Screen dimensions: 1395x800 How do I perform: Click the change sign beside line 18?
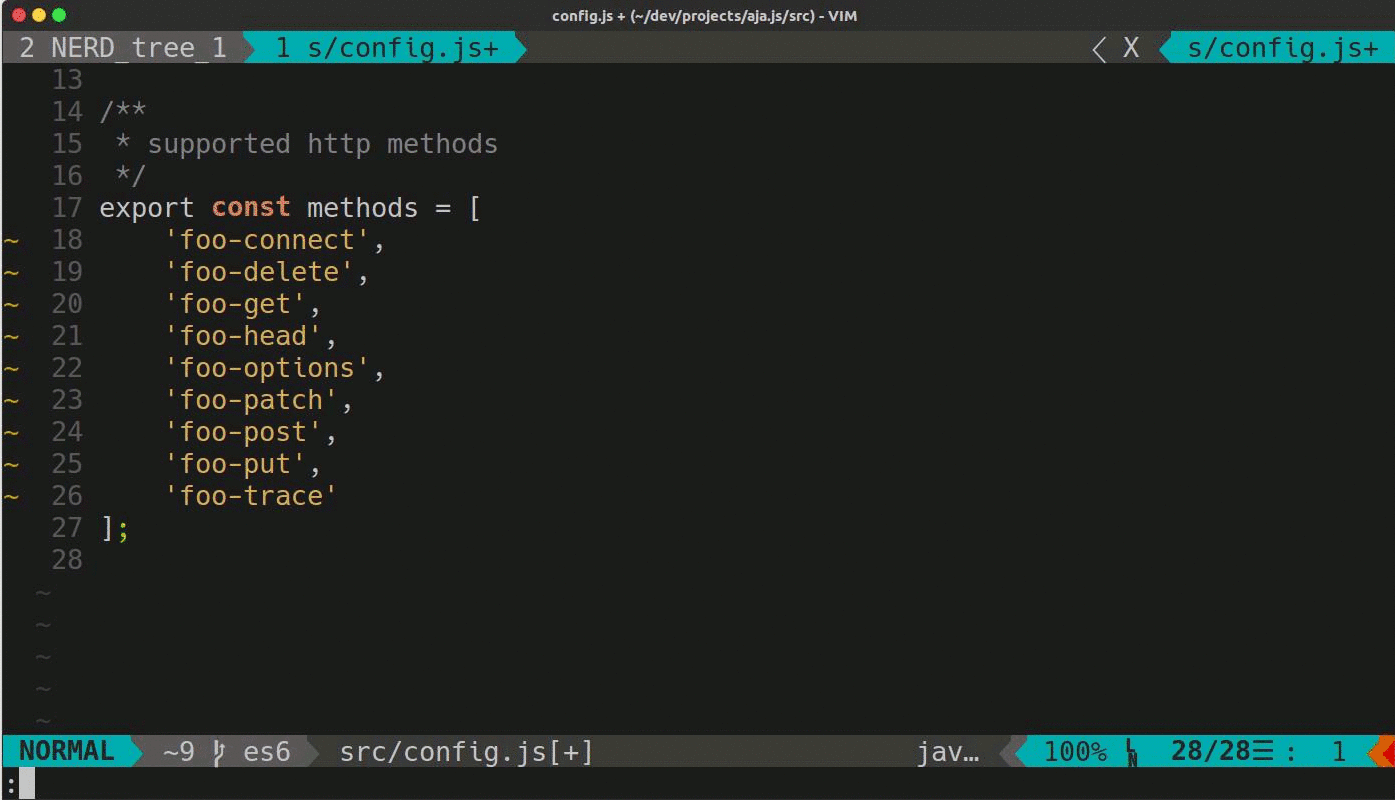point(12,241)
